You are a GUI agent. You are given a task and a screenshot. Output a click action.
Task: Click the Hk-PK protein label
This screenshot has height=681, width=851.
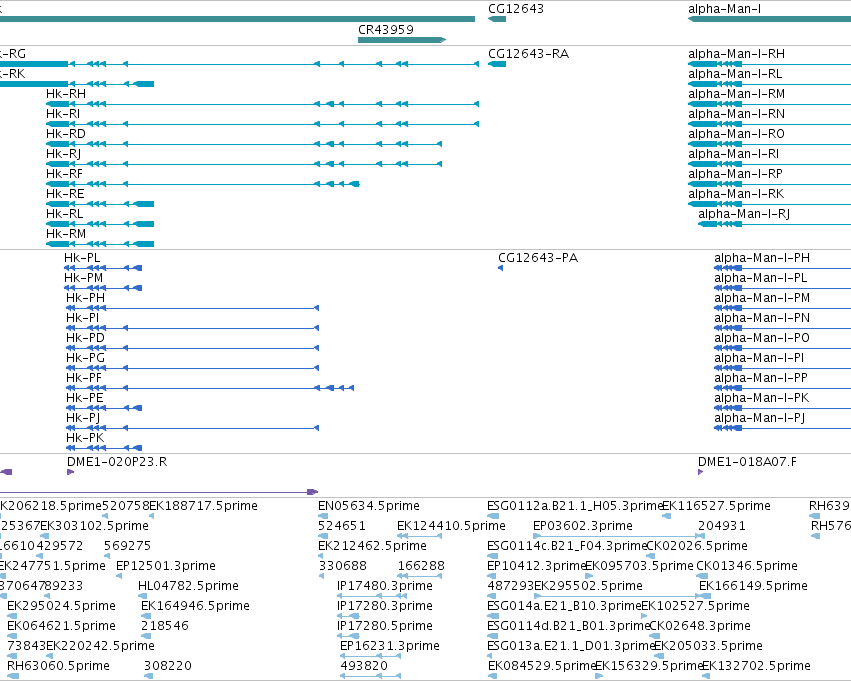coord(85,438)
